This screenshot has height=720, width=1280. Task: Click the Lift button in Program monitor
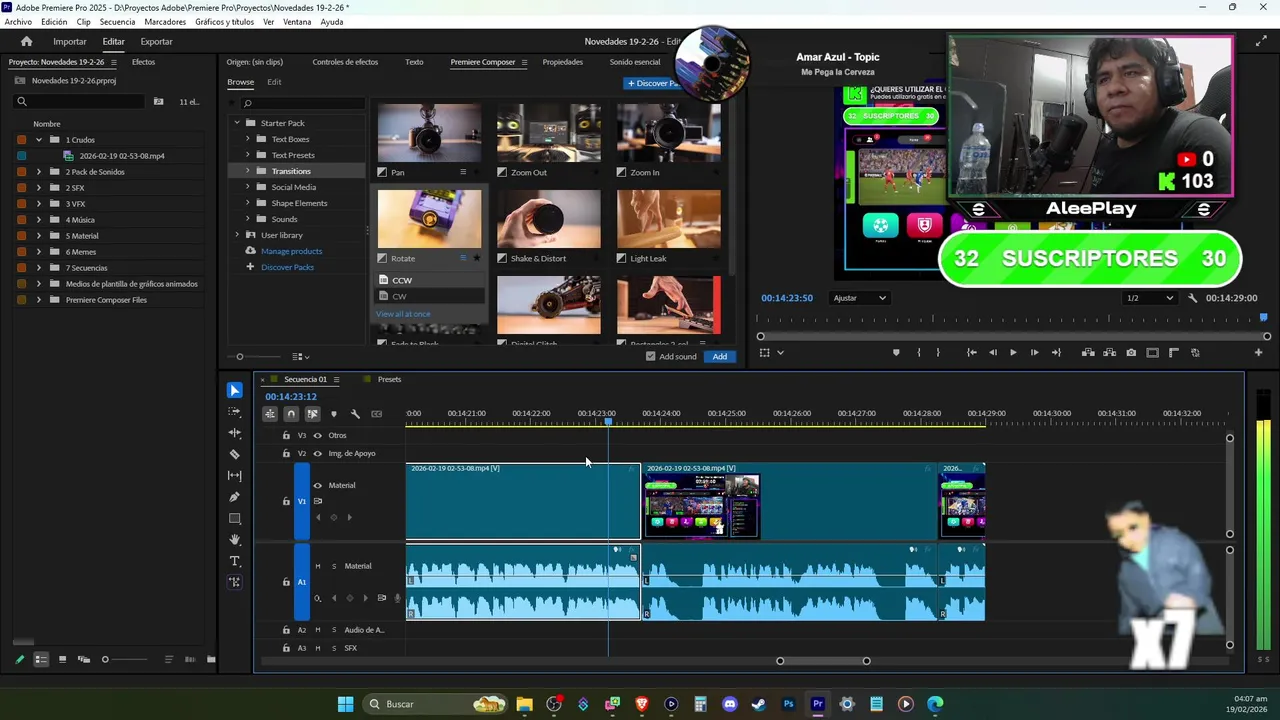coord(1088,352)
